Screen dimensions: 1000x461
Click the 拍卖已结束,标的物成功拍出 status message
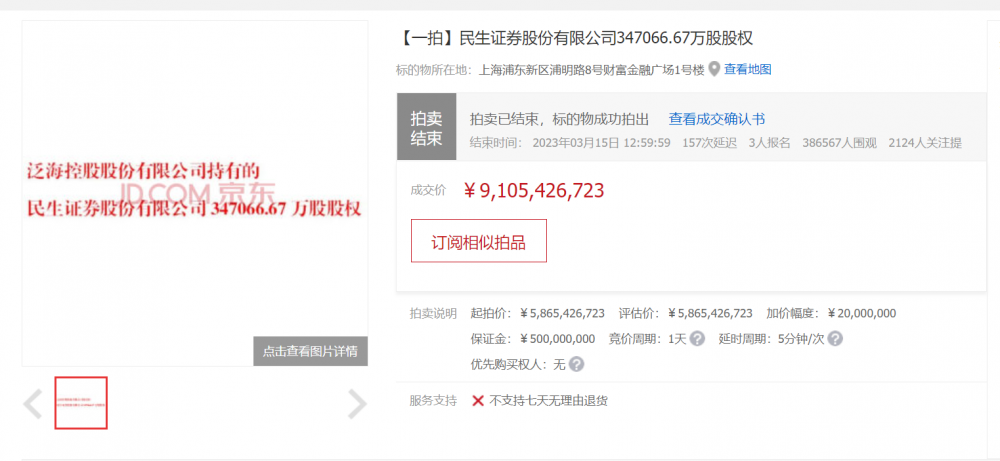(559, 119)
